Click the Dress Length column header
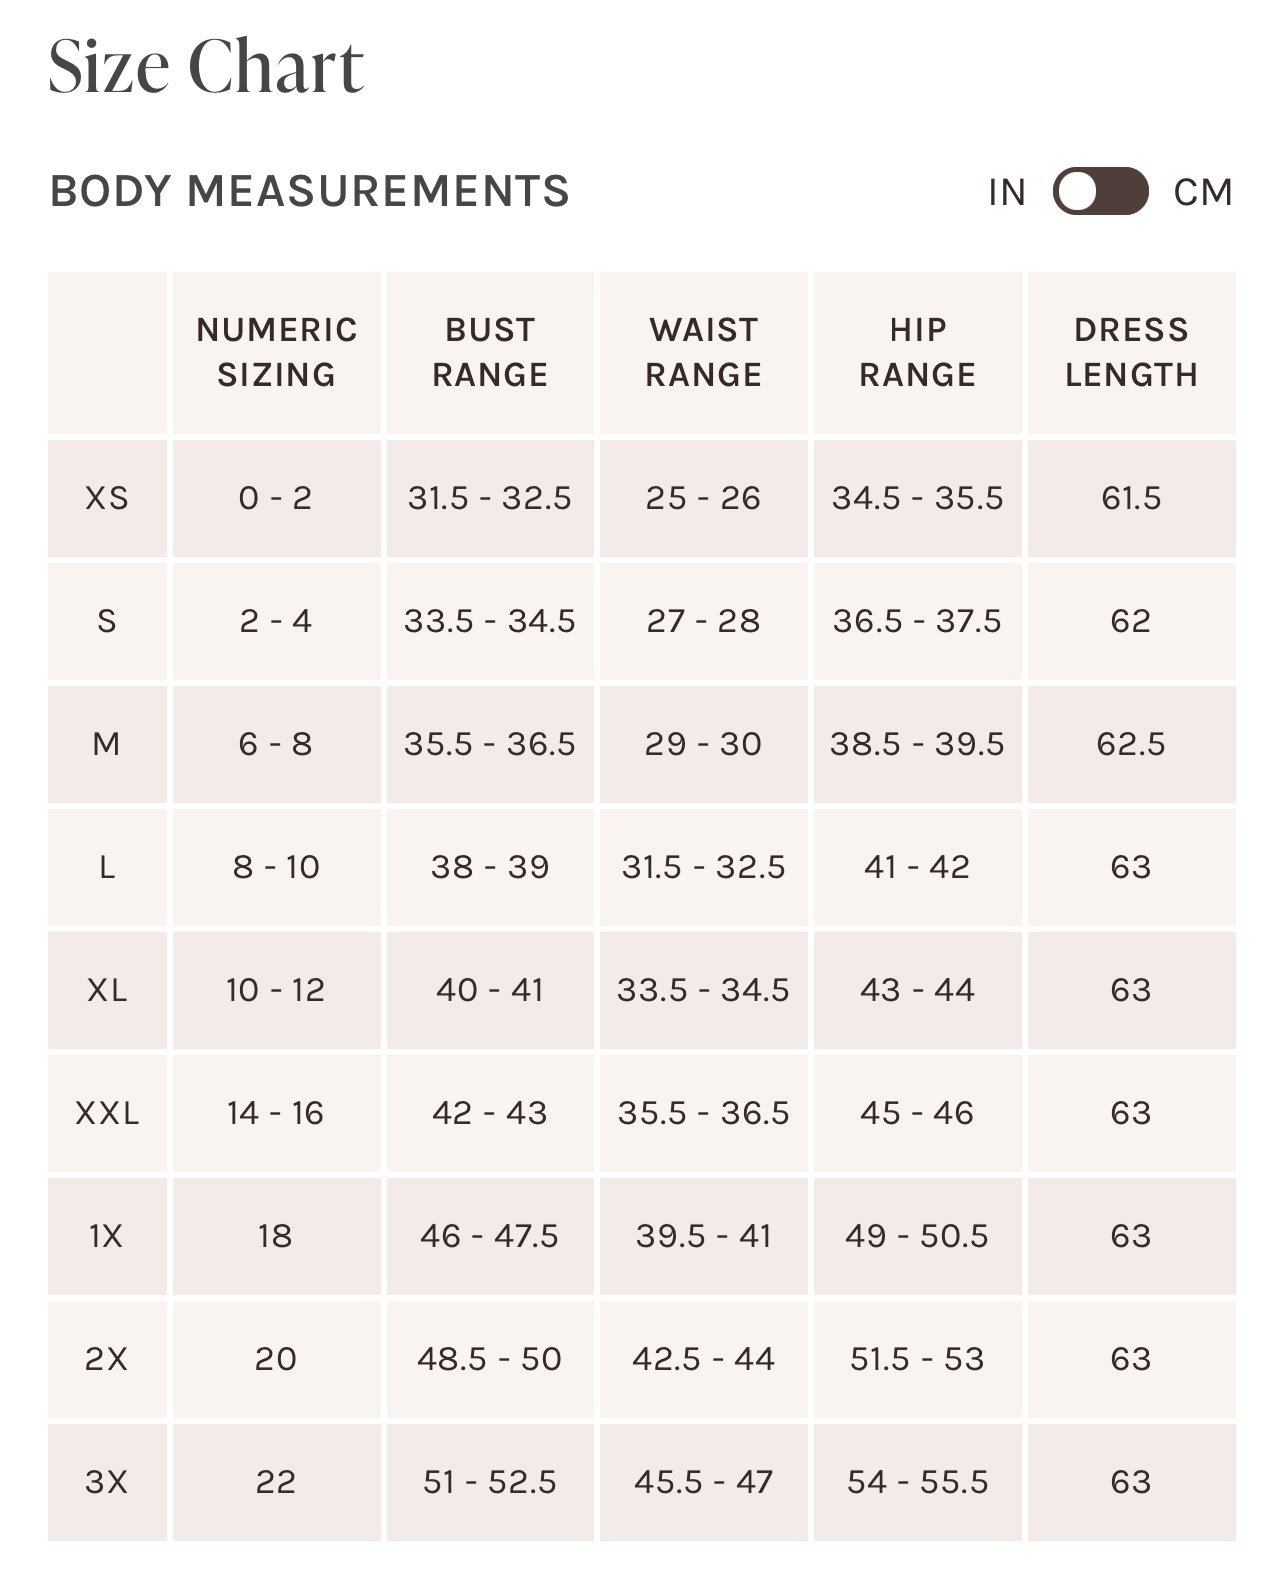The image size is (1284, 1569). tap(1132, 352)
